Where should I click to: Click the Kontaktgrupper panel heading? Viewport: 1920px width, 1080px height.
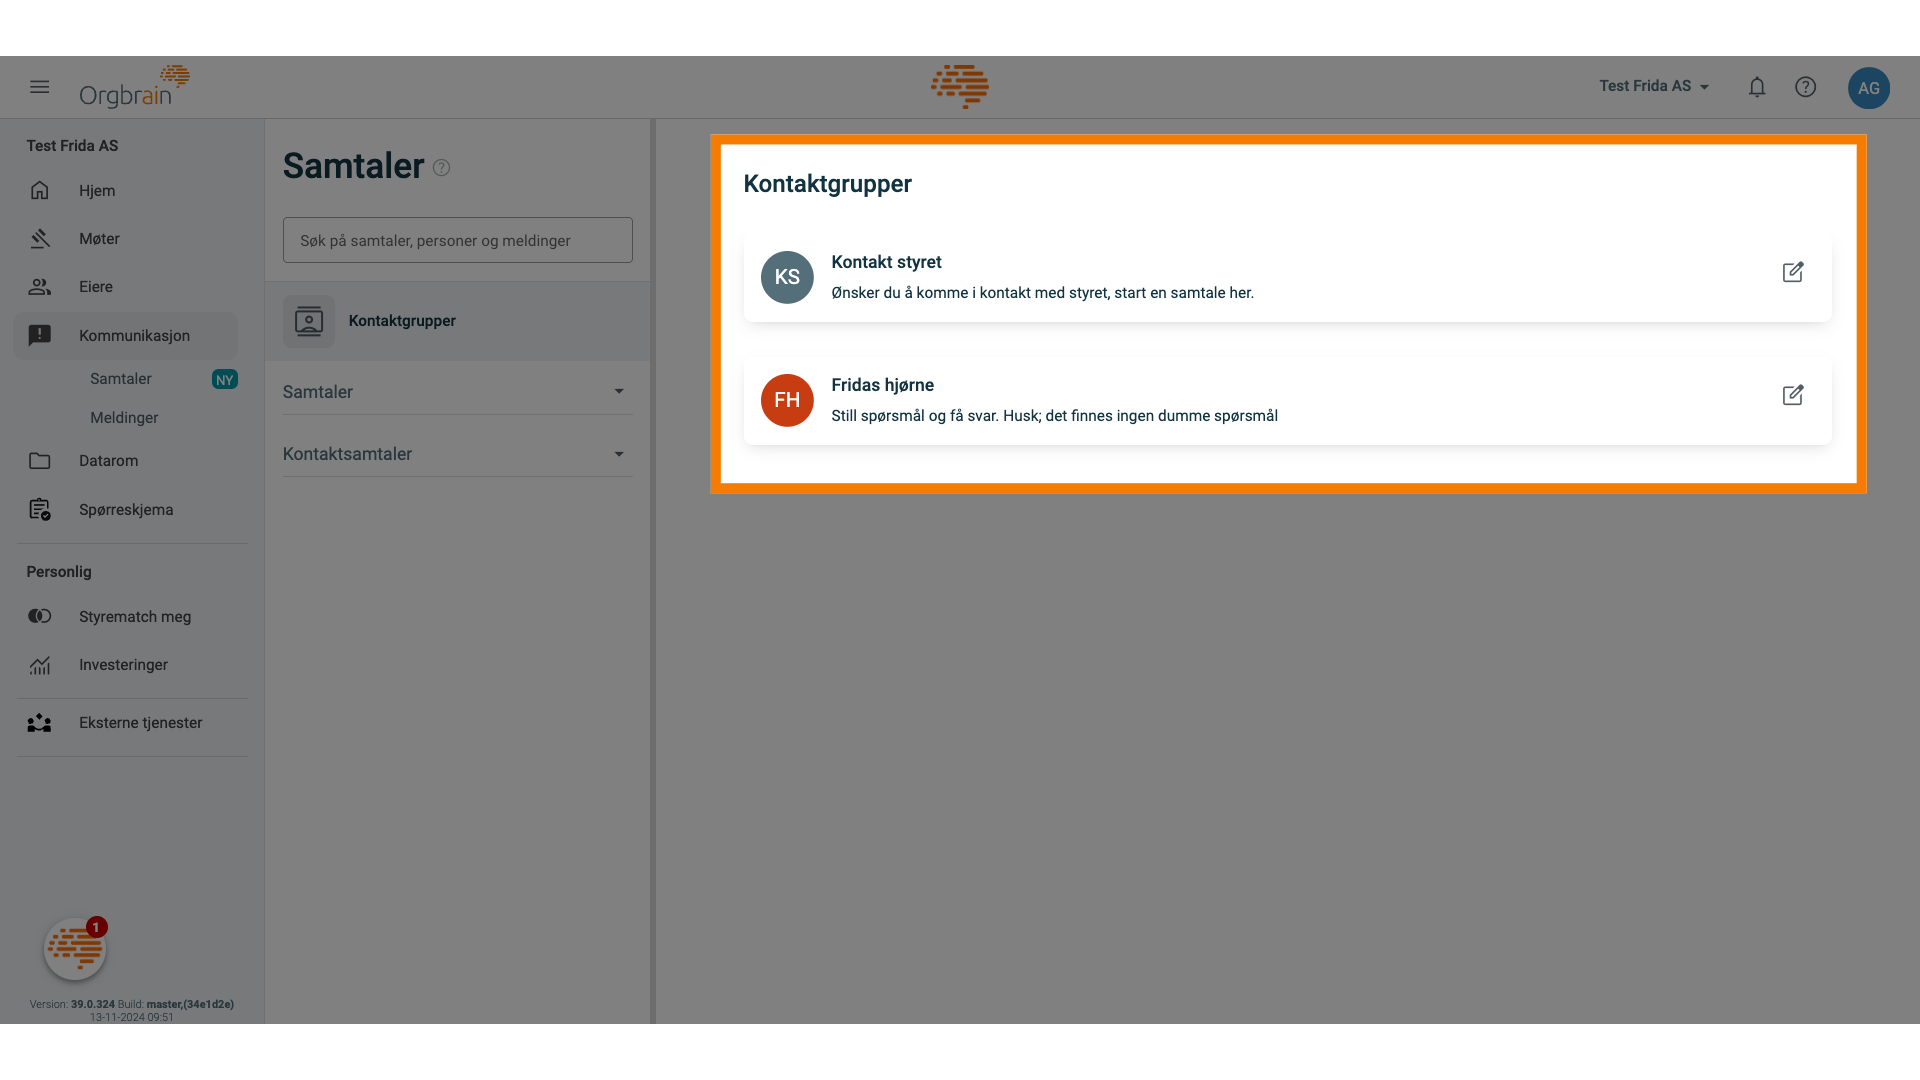tap(827, 184)
